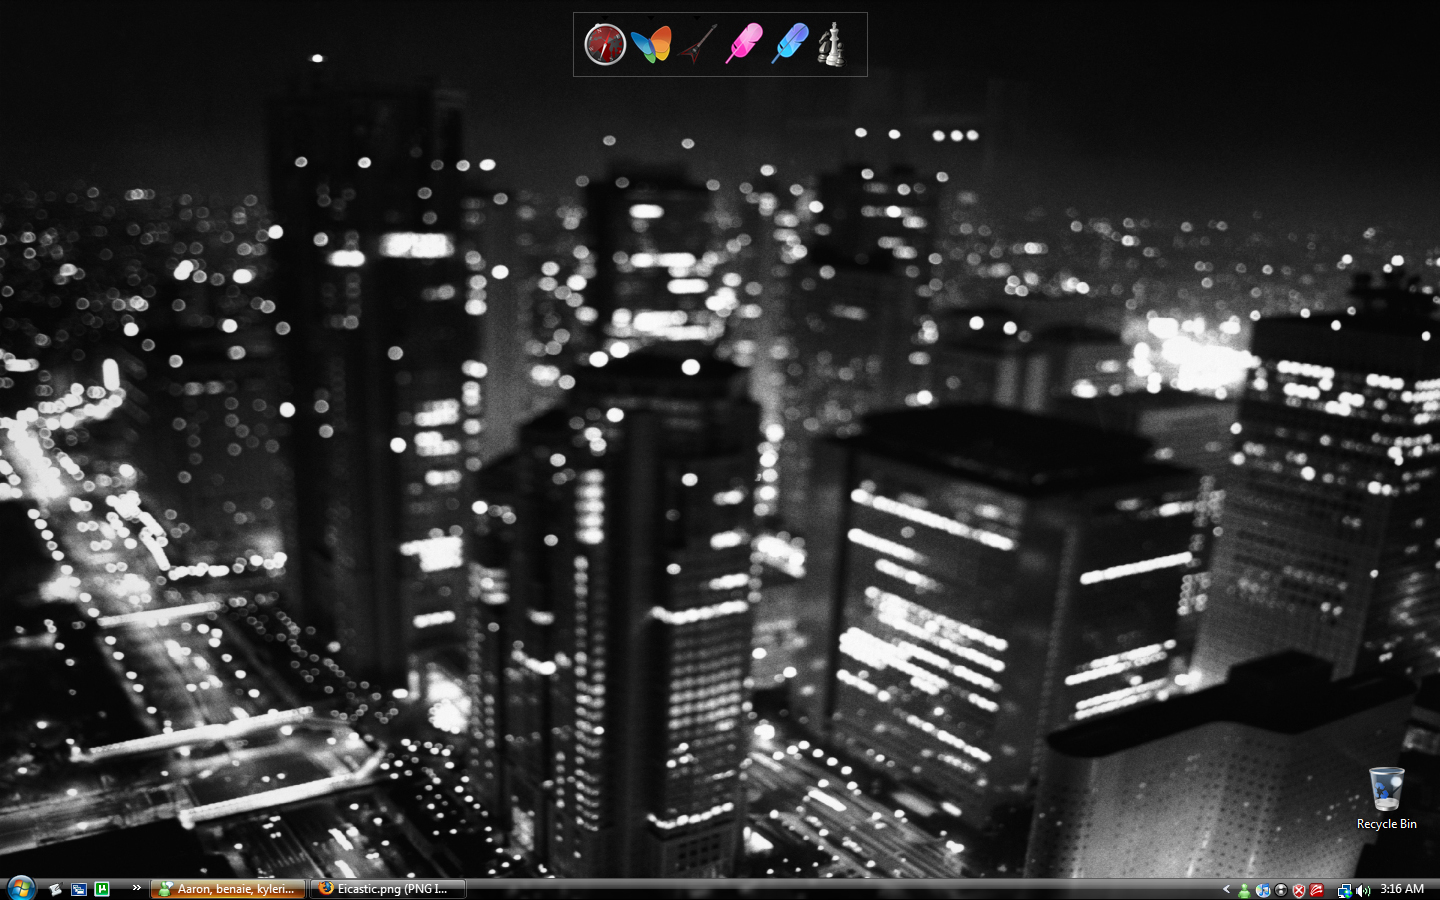Open the green Messenger buddy tray icon
Viewport: 1440px width, 900px height.
pos(1244,890)
